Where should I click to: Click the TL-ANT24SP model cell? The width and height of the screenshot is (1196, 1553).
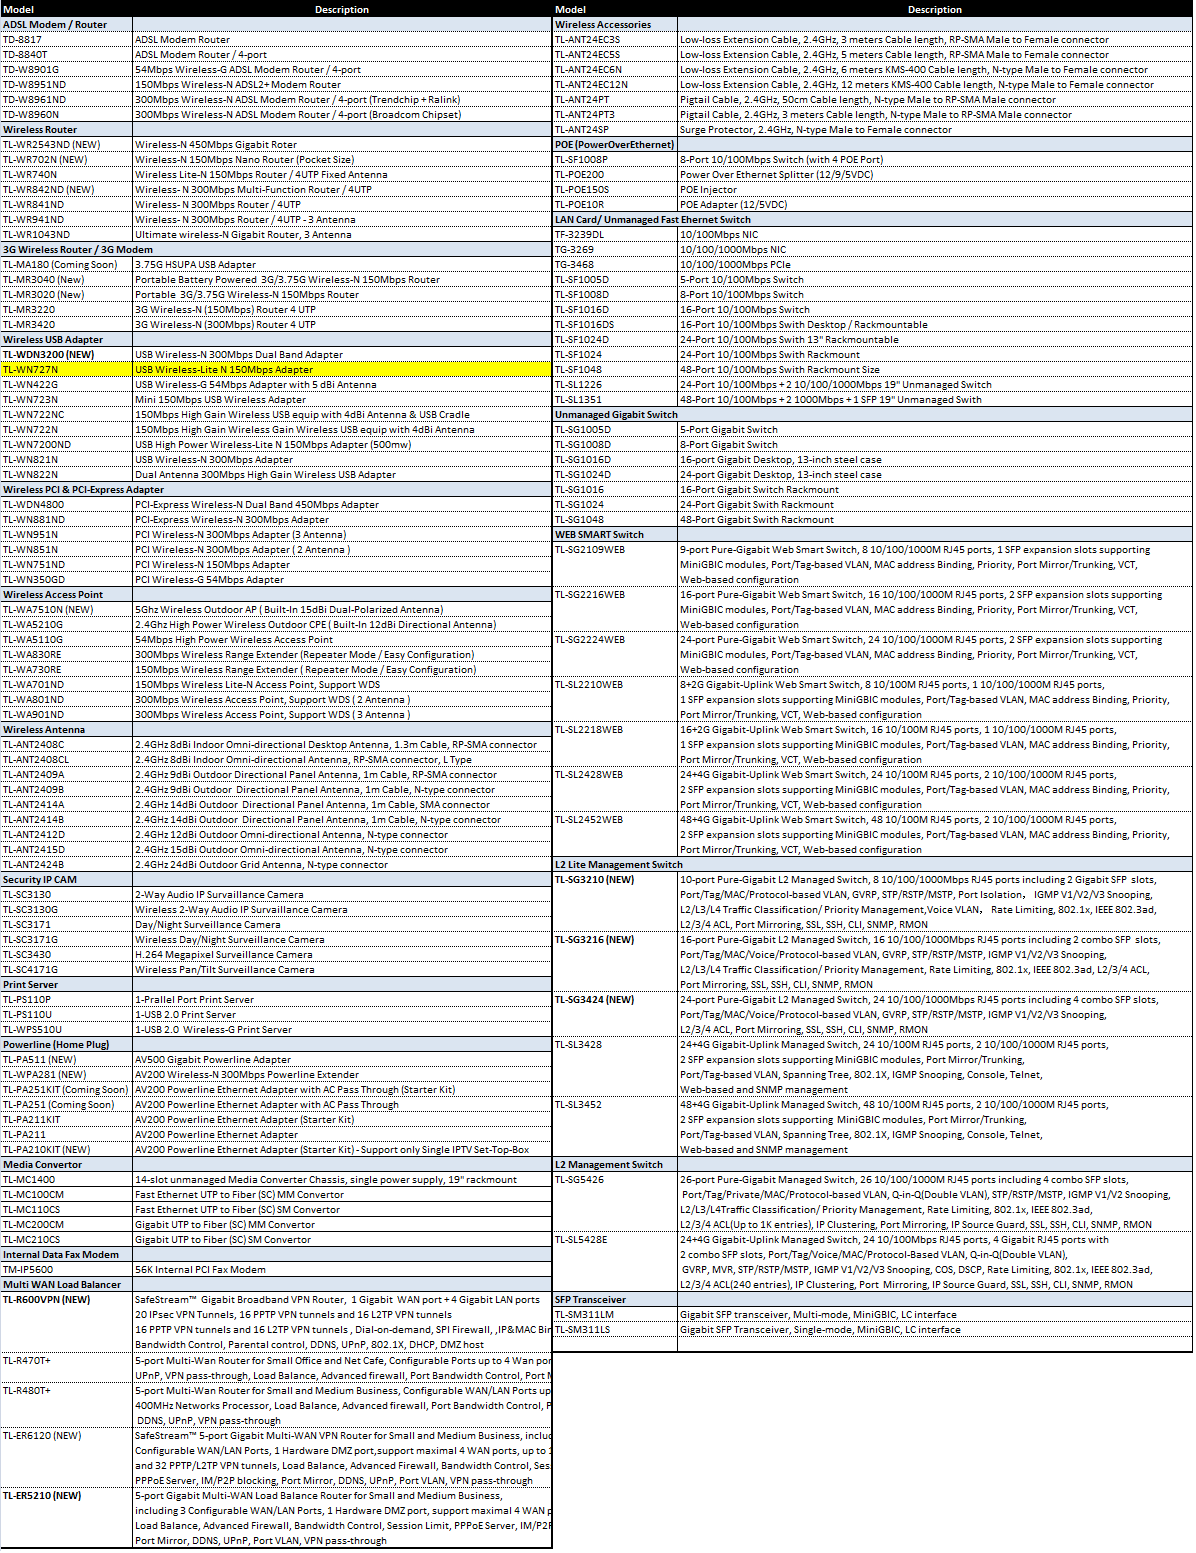click(615, 130)
